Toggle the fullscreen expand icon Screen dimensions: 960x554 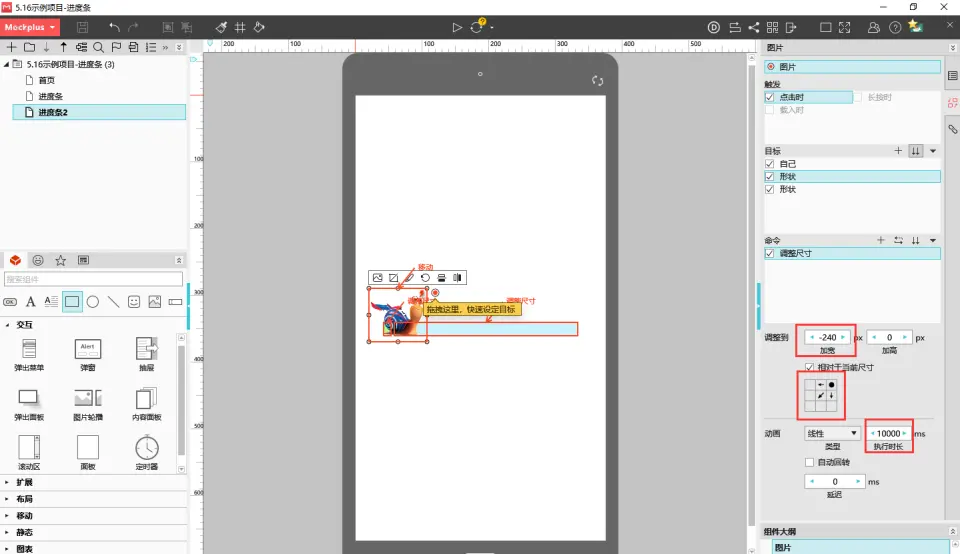[x=845, y=27]
